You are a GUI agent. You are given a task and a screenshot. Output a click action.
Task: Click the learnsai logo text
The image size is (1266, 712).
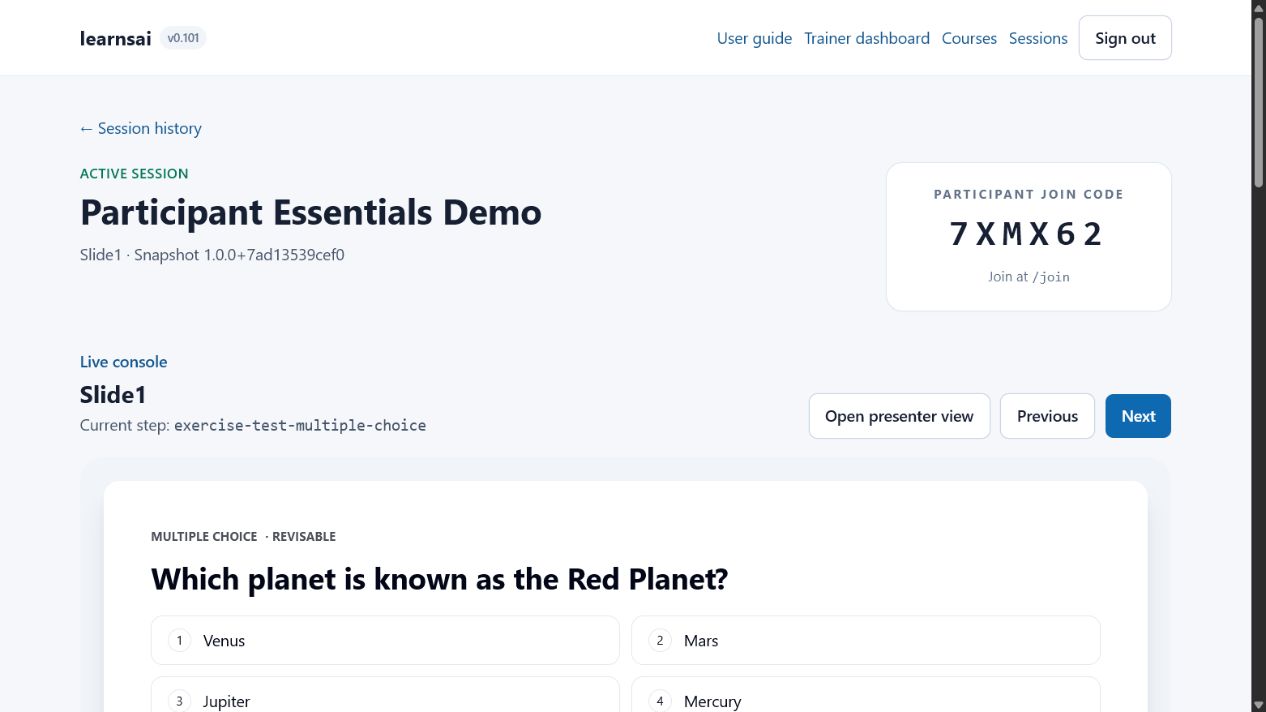[x=116, y=38]
